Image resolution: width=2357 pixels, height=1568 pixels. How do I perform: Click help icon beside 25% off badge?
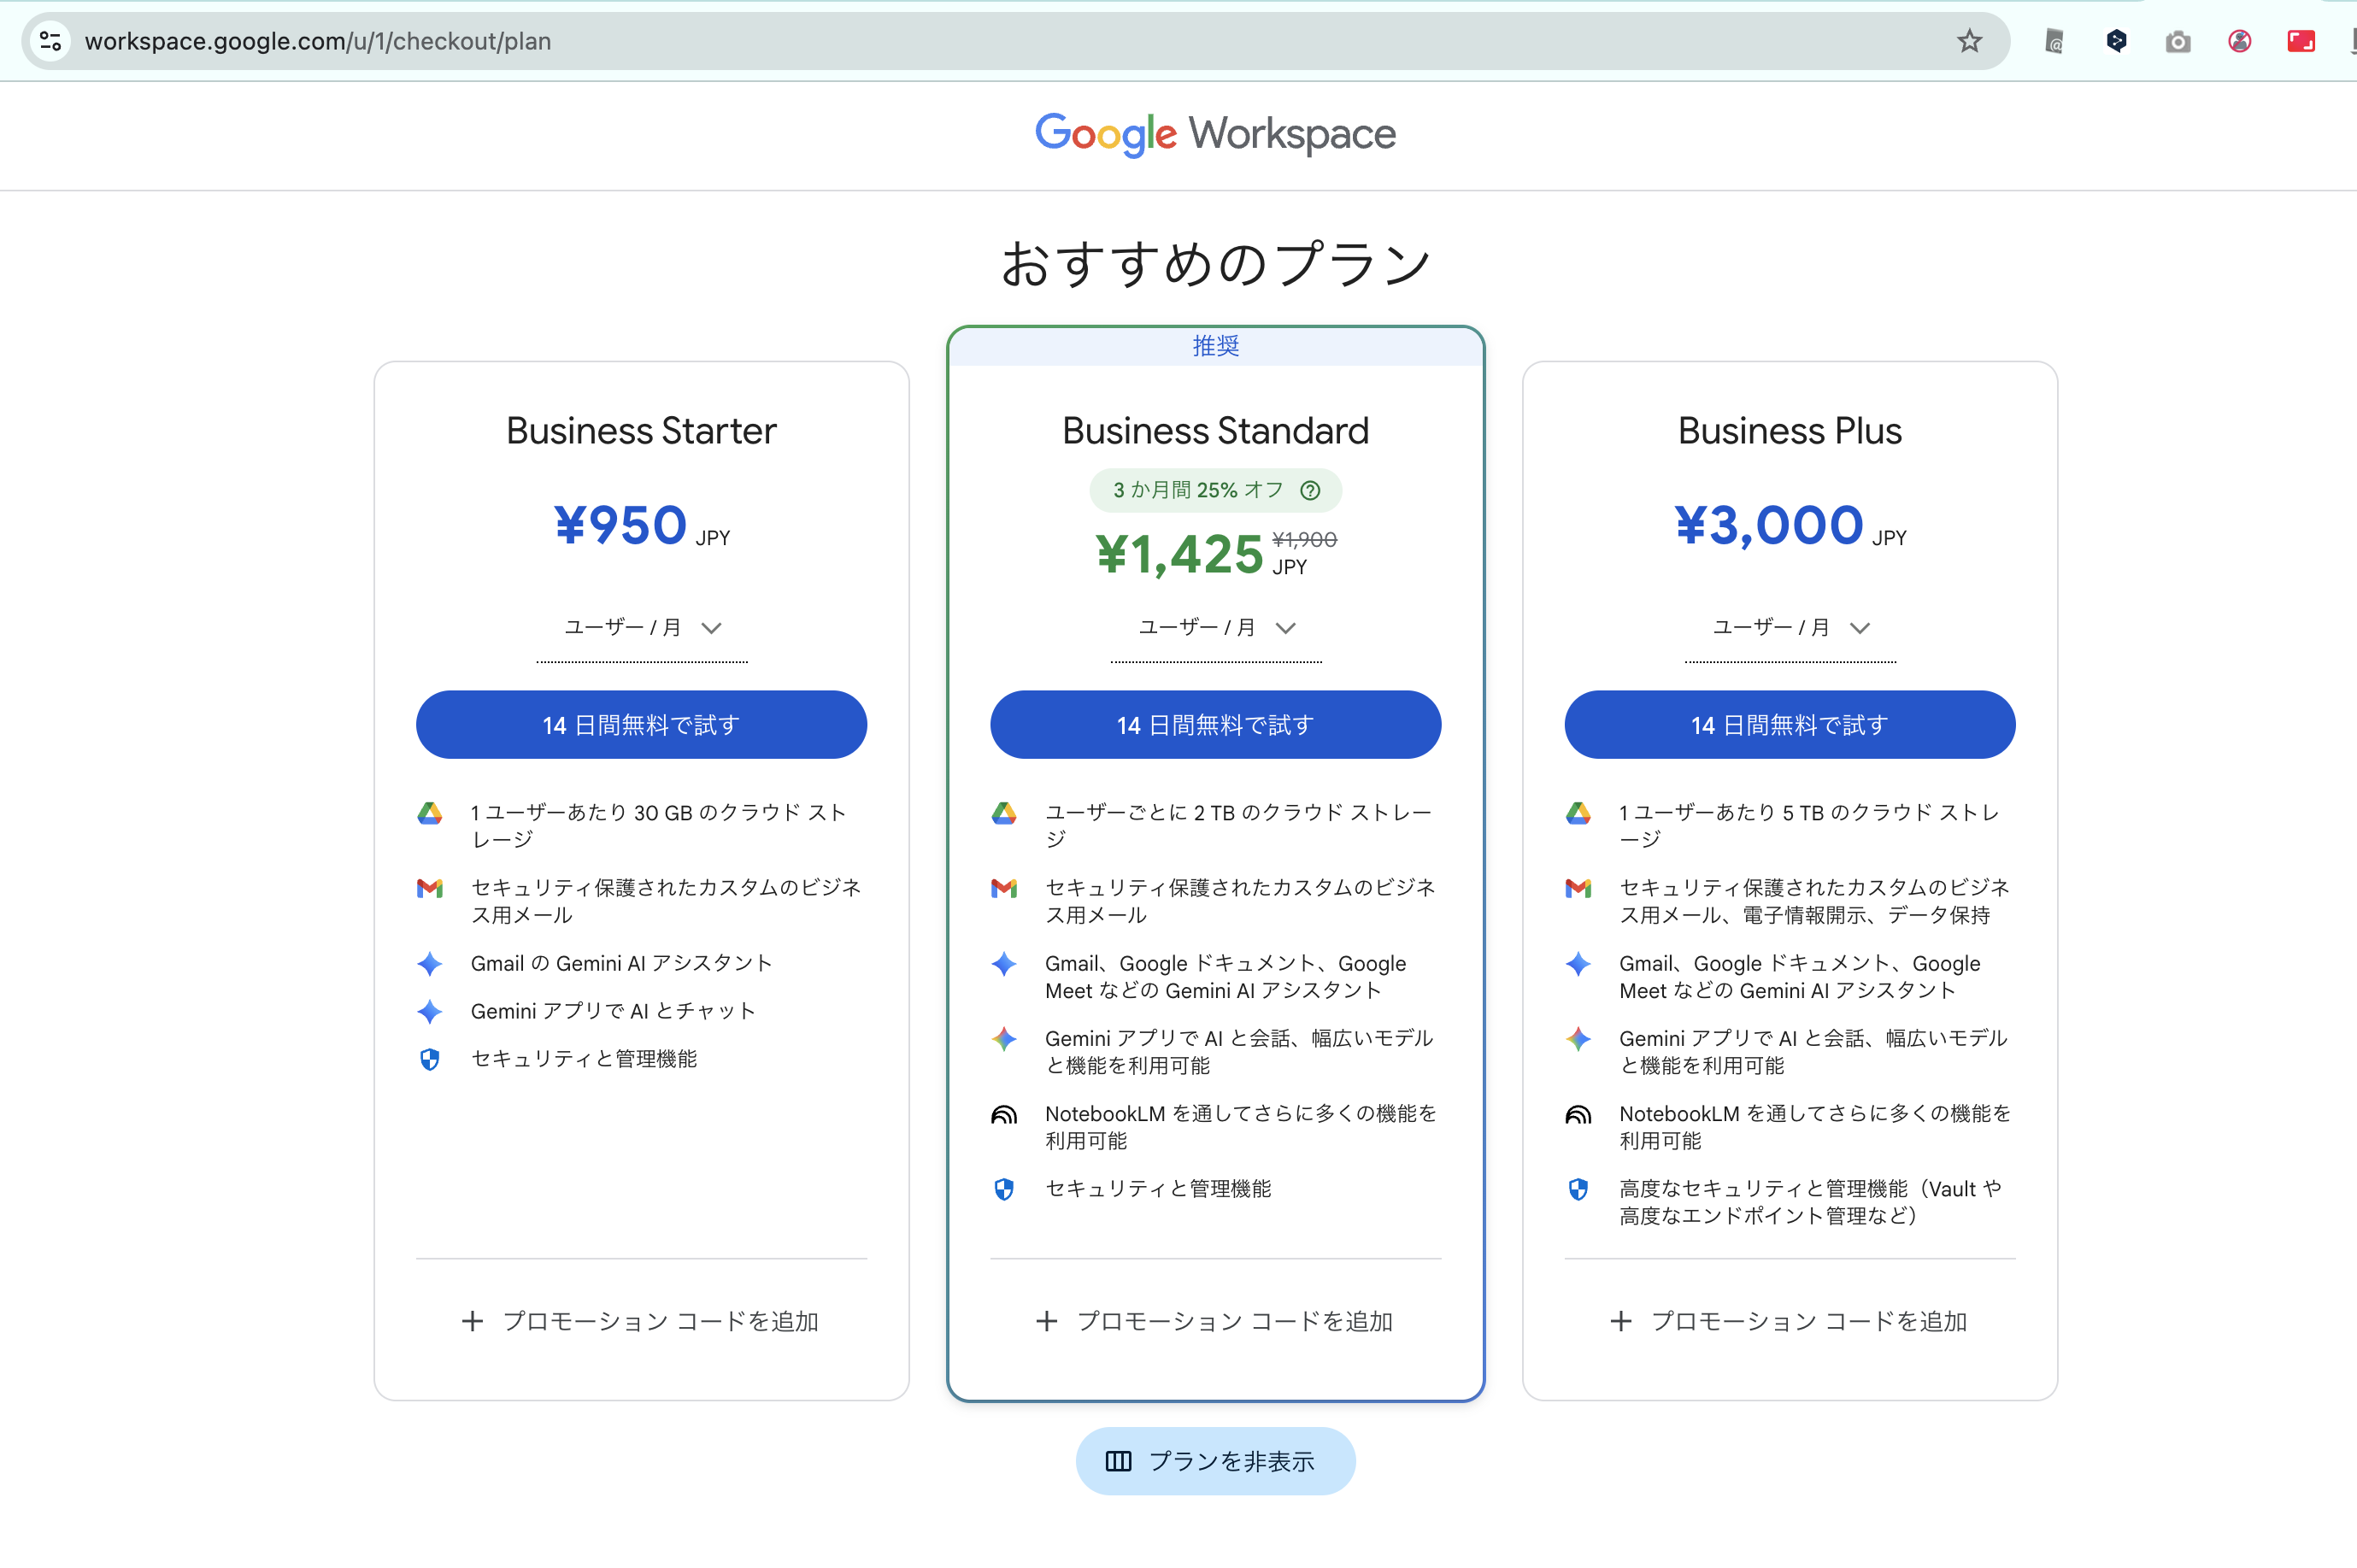point(1310,490)
